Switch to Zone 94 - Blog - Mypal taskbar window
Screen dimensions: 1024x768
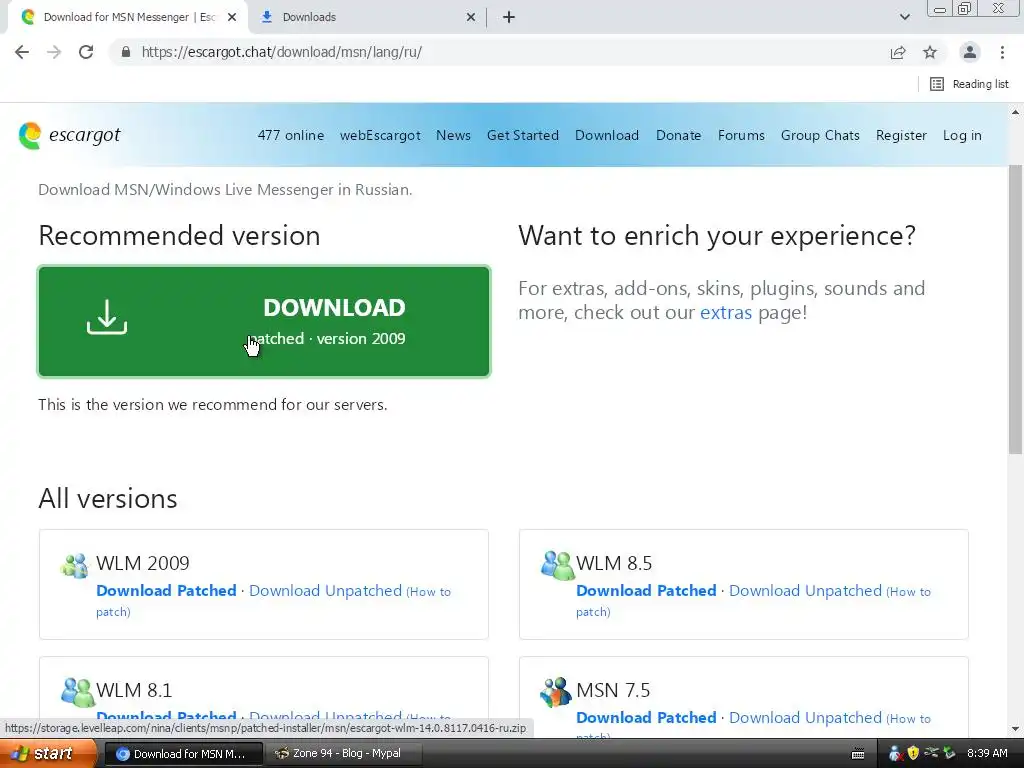click(x=344, y=754)
